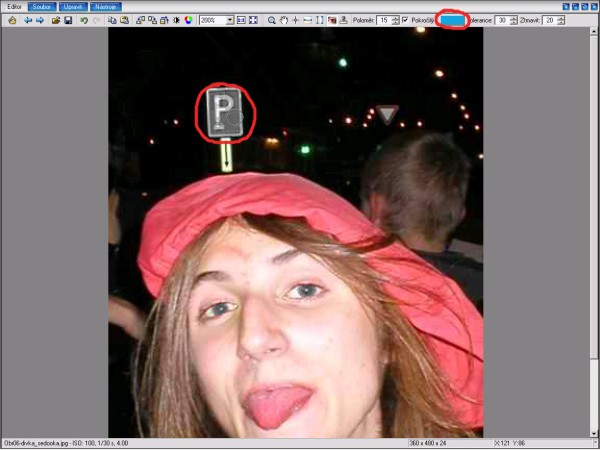600x450 pixels.
Task: Go to the previous image with the left arrow
Action: click(27, 20)
